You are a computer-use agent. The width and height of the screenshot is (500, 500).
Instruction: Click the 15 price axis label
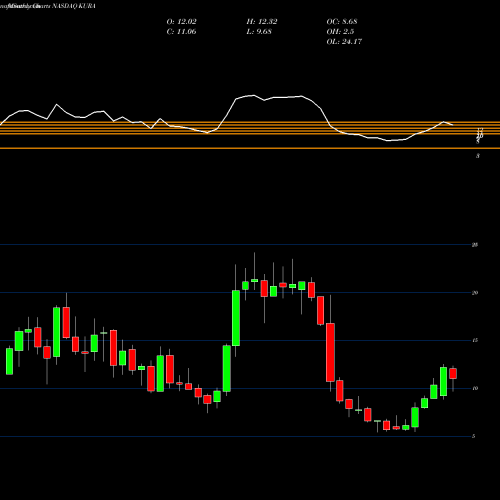tap(475, 341)
